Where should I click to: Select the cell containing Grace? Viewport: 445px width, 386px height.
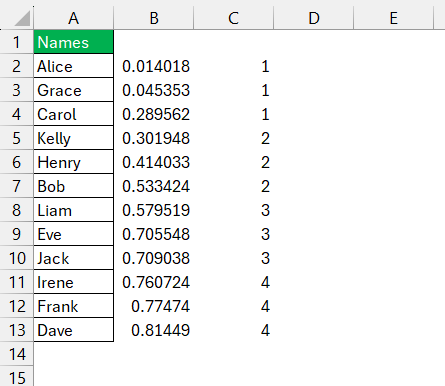tap(74, 90)
